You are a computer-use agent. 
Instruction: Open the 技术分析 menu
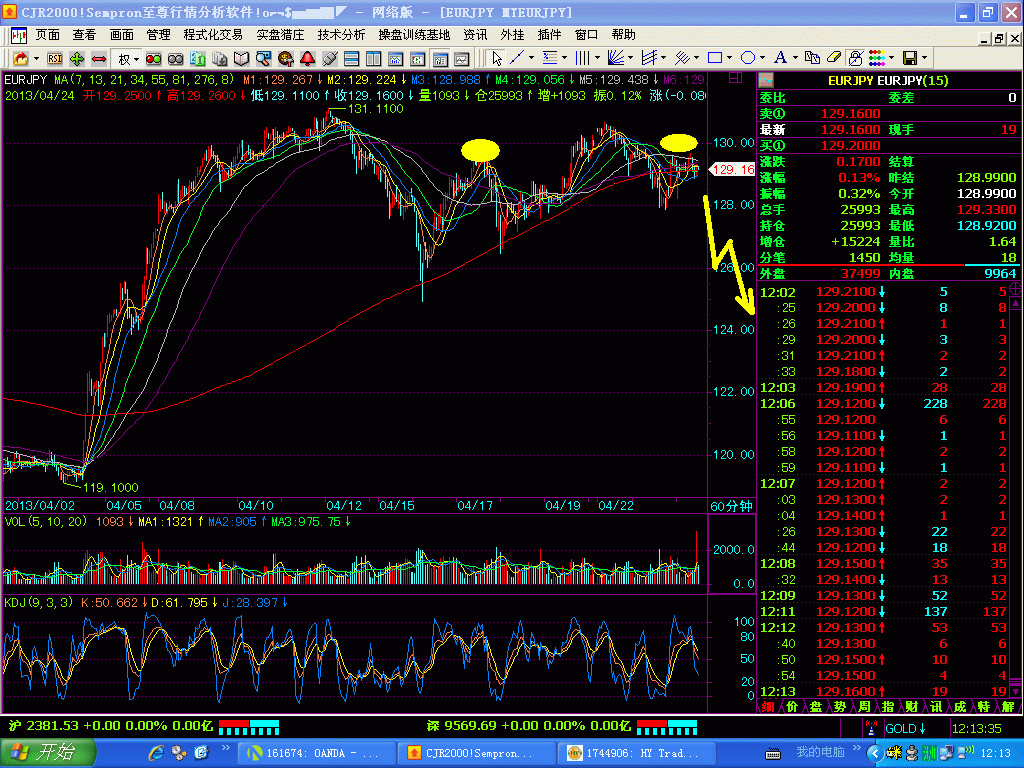pos(341,35)
